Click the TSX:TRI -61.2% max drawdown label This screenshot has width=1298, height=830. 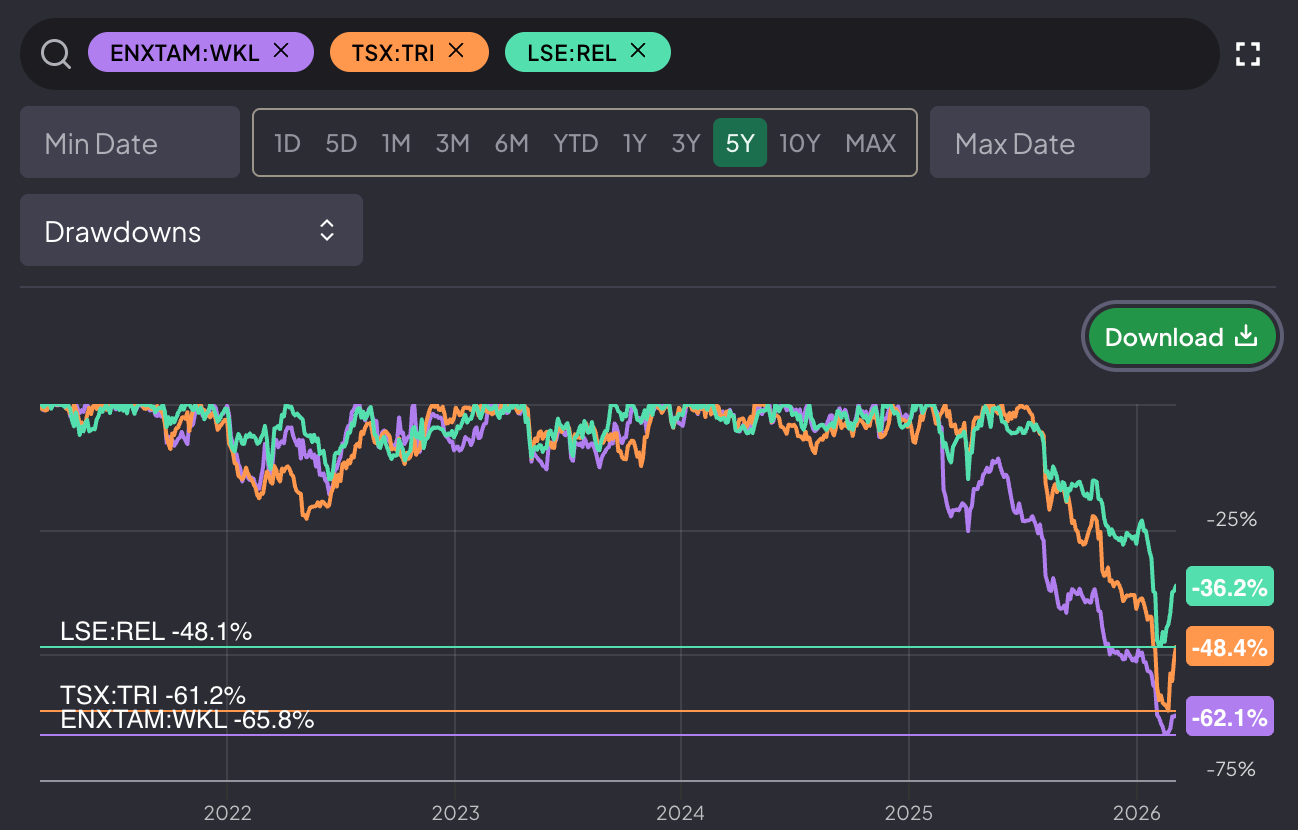pos(153,695)
